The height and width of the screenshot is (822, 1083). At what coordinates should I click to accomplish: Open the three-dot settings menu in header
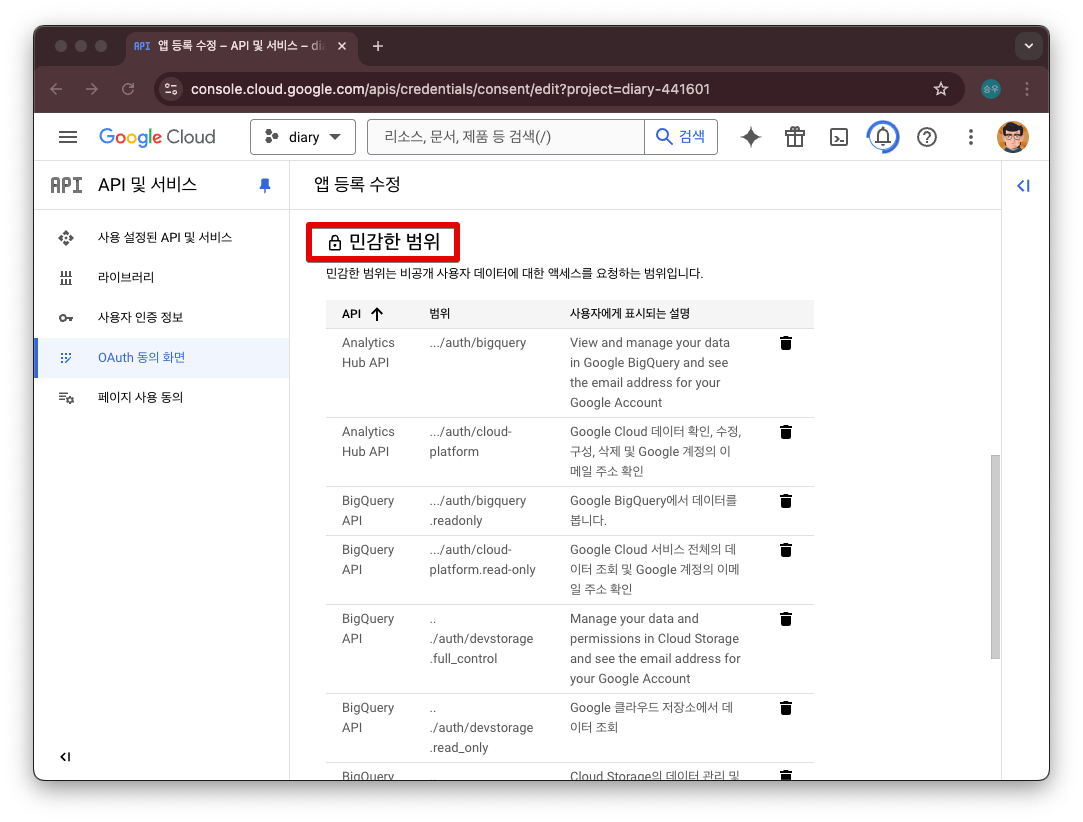click(970, 137)
